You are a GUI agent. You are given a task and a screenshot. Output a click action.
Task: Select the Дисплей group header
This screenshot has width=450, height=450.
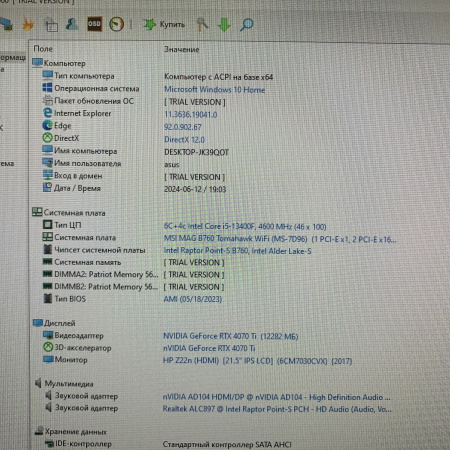point(54,323)
